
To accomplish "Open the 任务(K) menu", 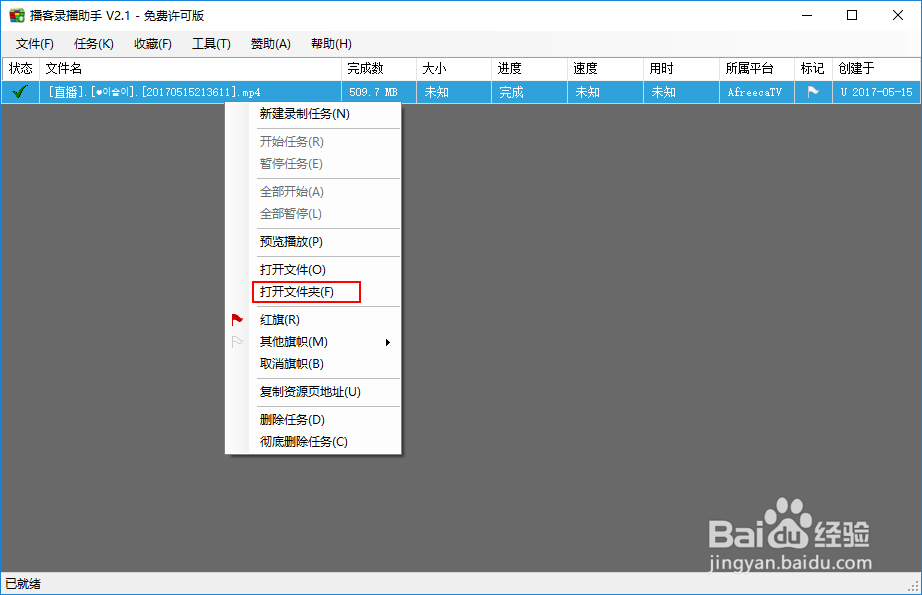I will [94, 43].
